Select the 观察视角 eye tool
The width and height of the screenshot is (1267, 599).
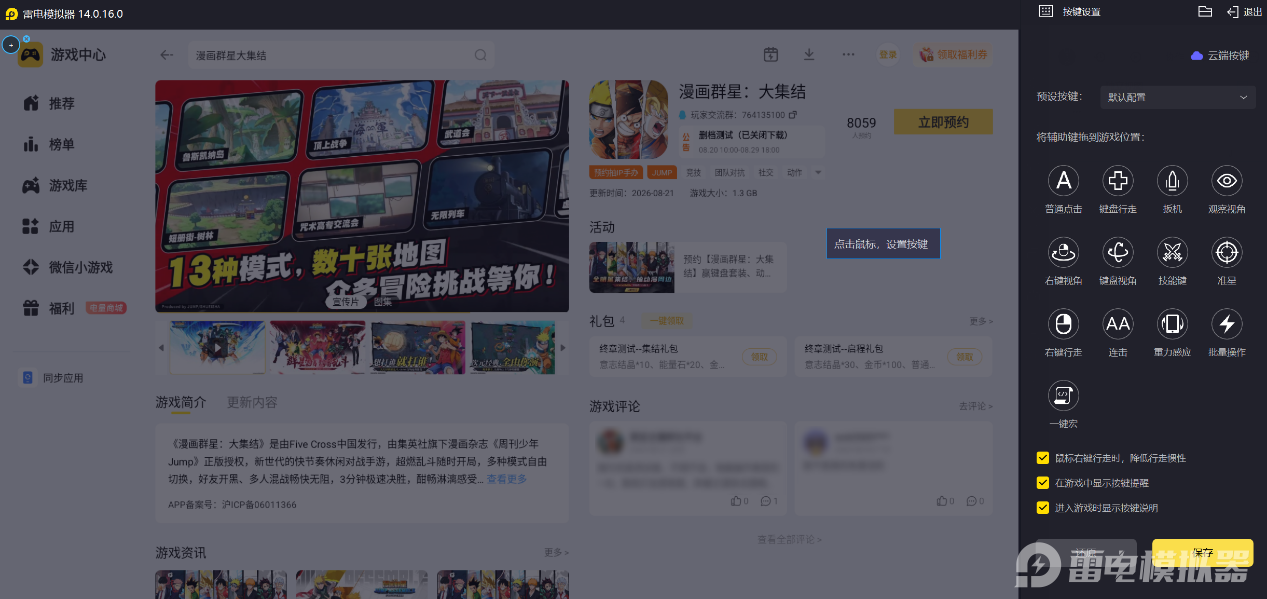[x=1227, y=180]
